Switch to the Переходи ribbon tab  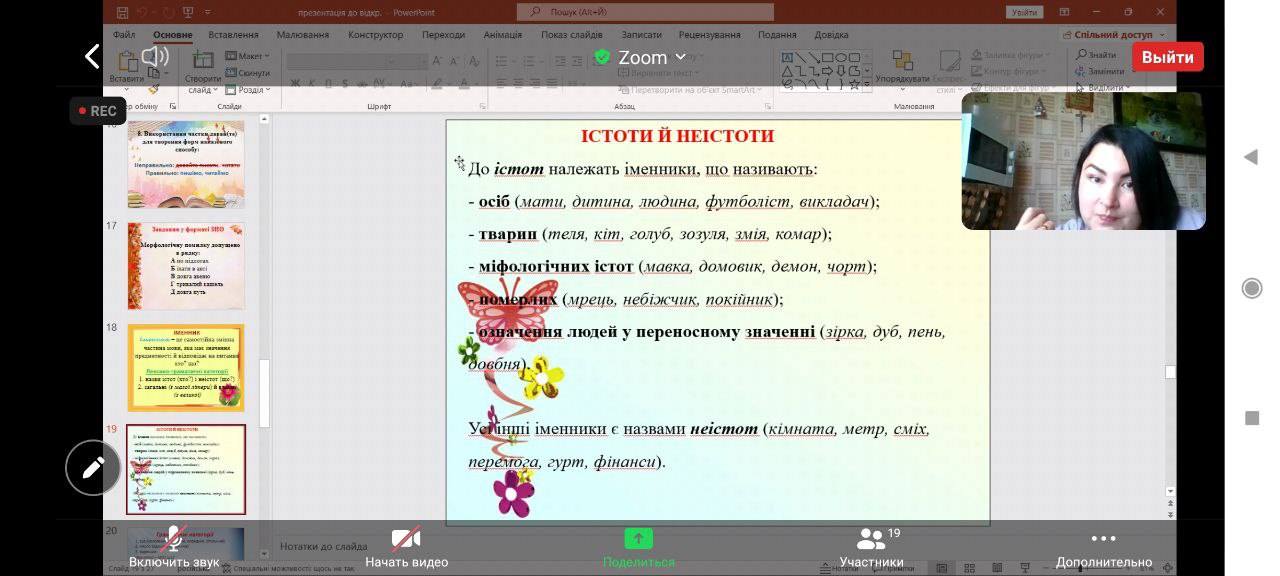click(x=443, y=35)
